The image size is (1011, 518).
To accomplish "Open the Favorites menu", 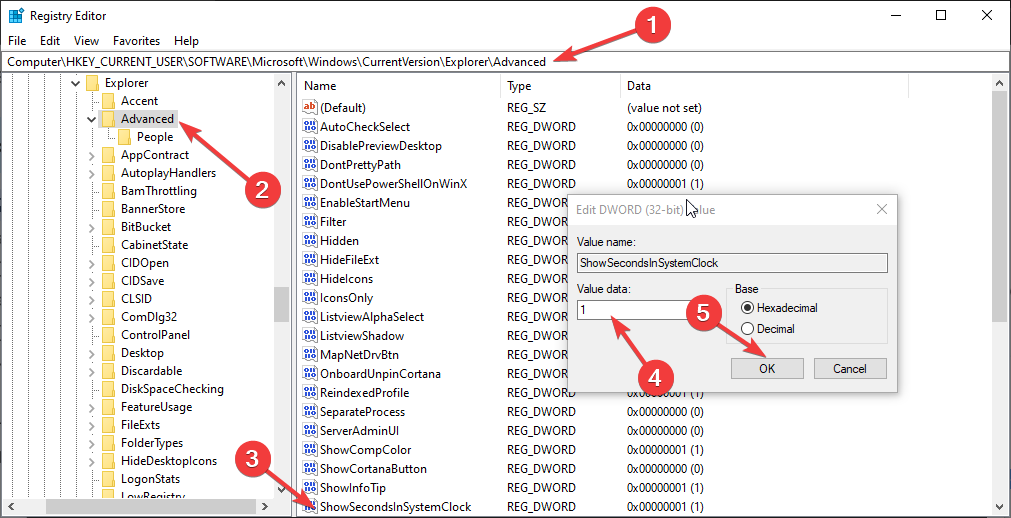I will (136, 41).
